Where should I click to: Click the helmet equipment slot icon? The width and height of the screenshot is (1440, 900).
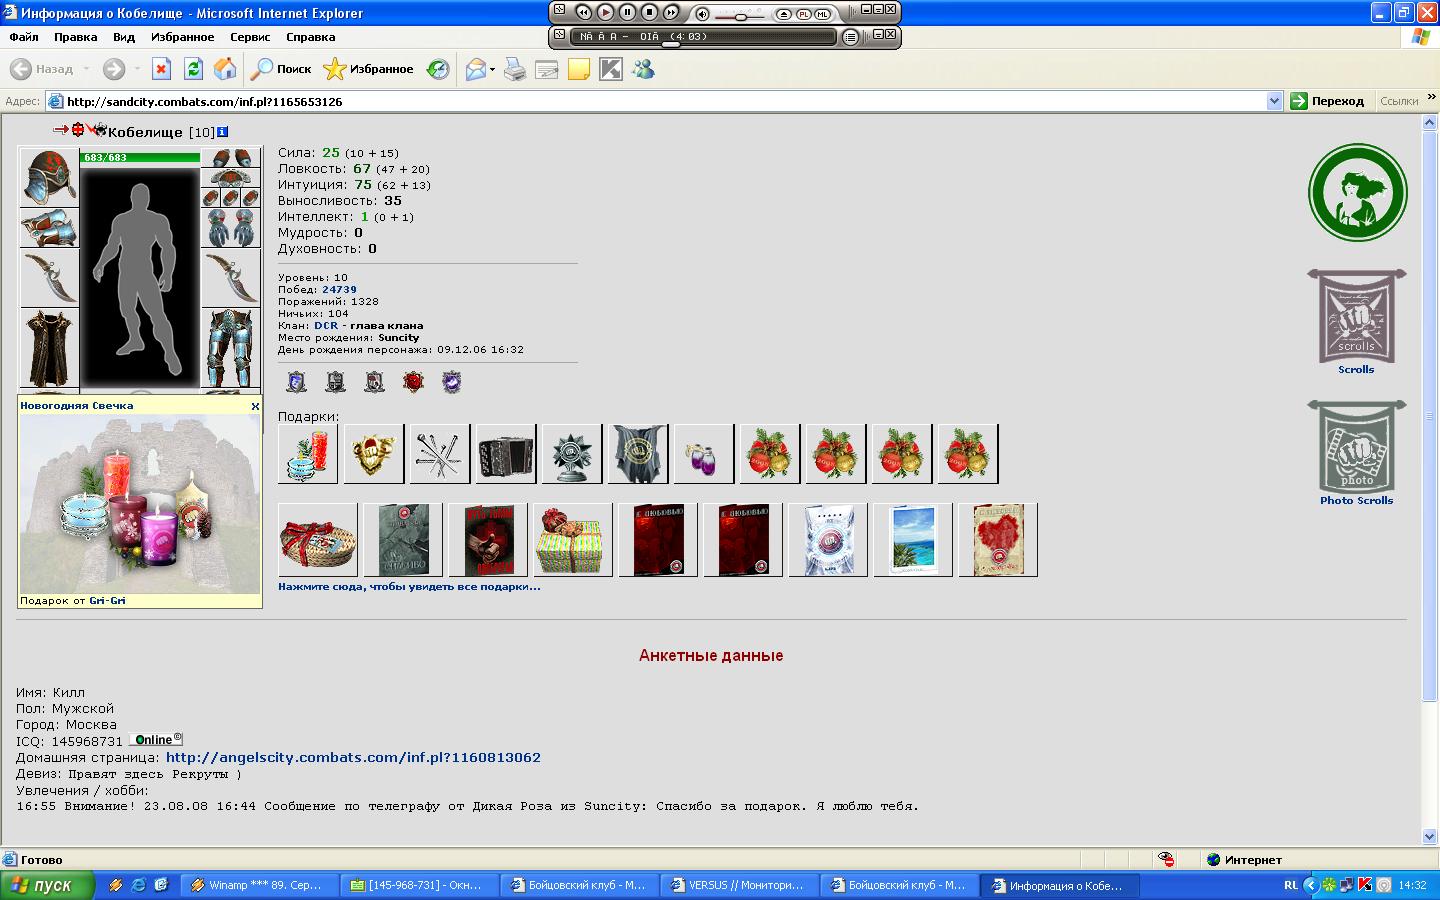pos(49,176)
